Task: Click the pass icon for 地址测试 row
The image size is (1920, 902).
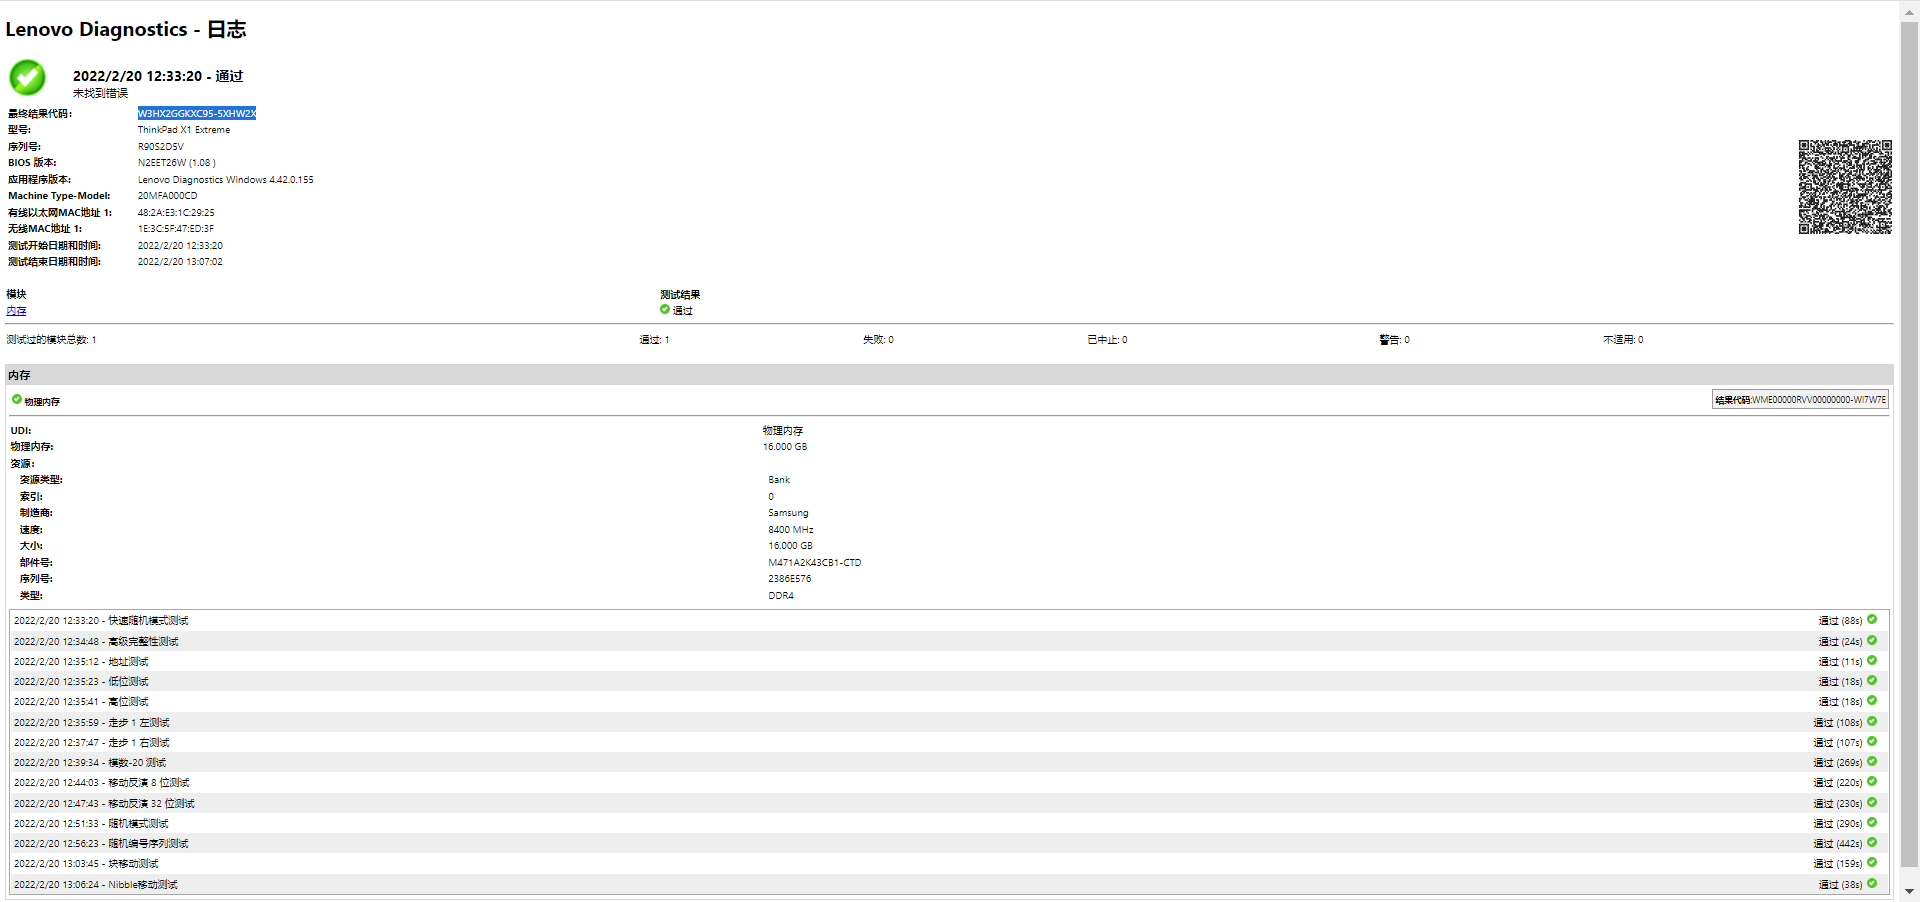Action: (1872, 660)
